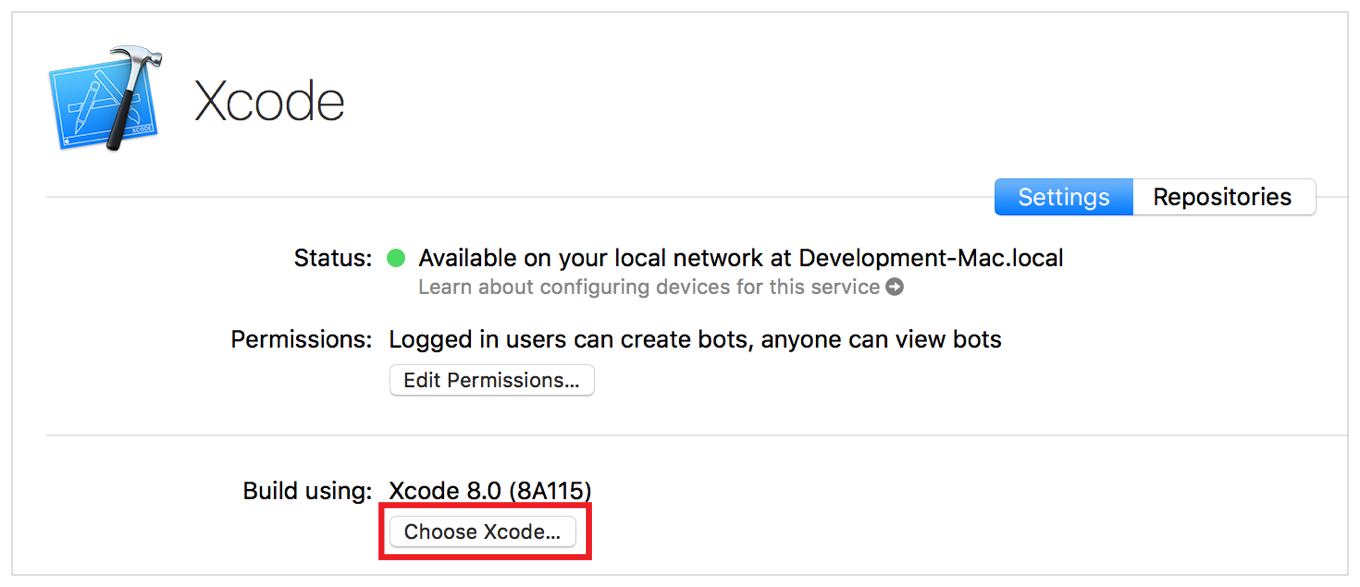Click the Xcode title heading
Screen dimensions: 1360x587
click(269, 99)
